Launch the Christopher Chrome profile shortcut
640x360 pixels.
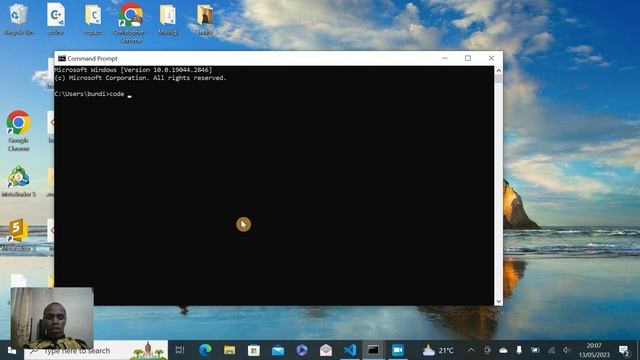pyautogui.click(x=131, y=22)
